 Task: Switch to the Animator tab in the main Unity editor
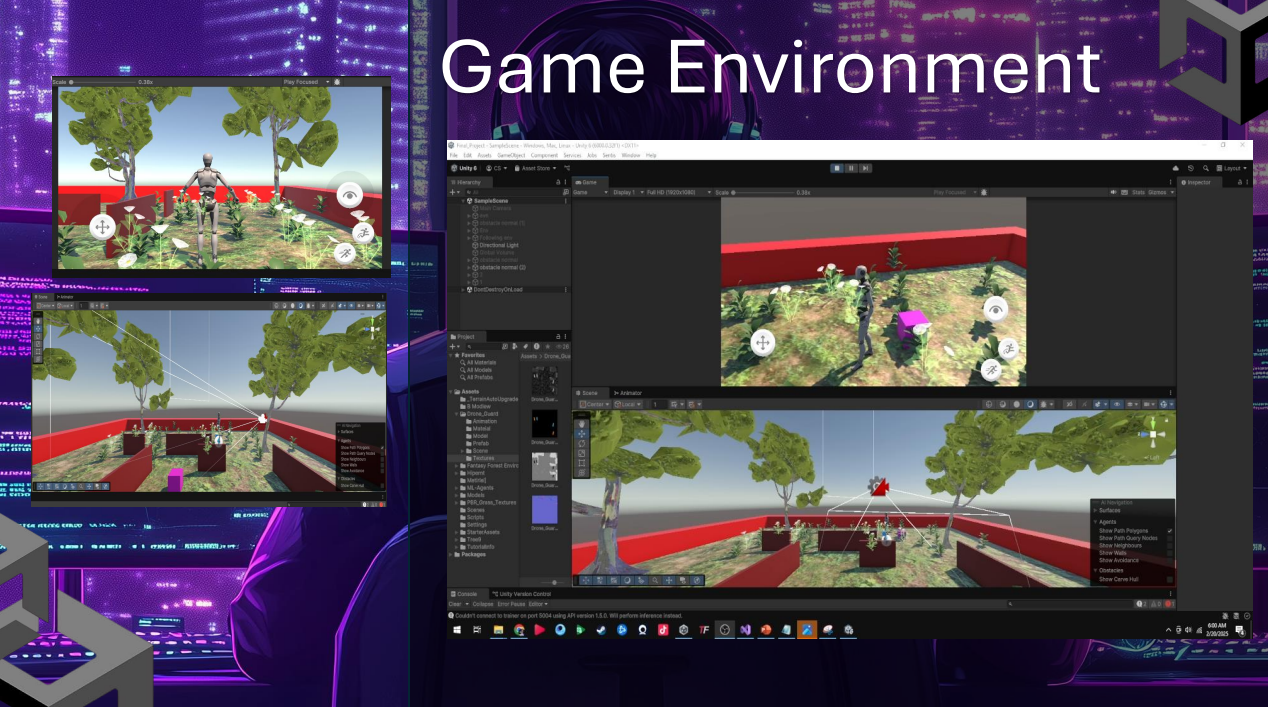628,393
